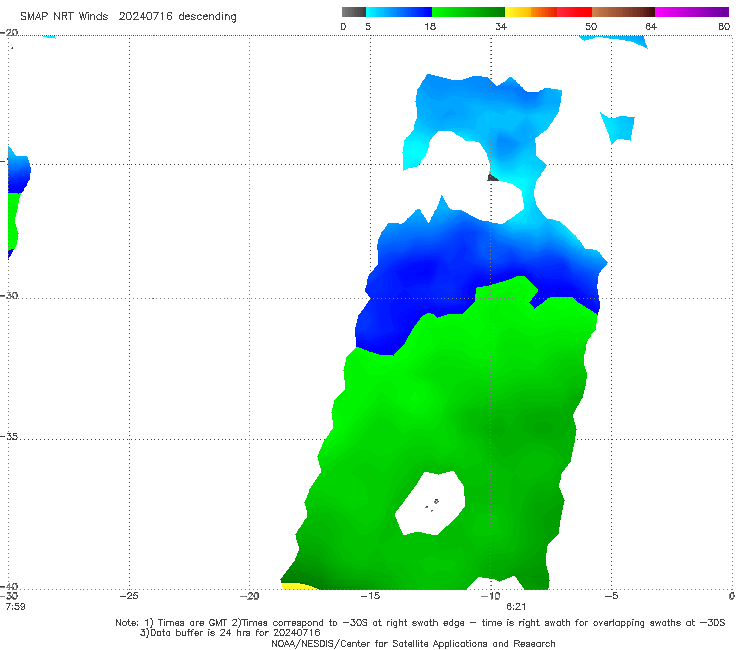Click the white data gap inside the green region
740x650 pixels.
pyautogui.click(x=430, y=503)
